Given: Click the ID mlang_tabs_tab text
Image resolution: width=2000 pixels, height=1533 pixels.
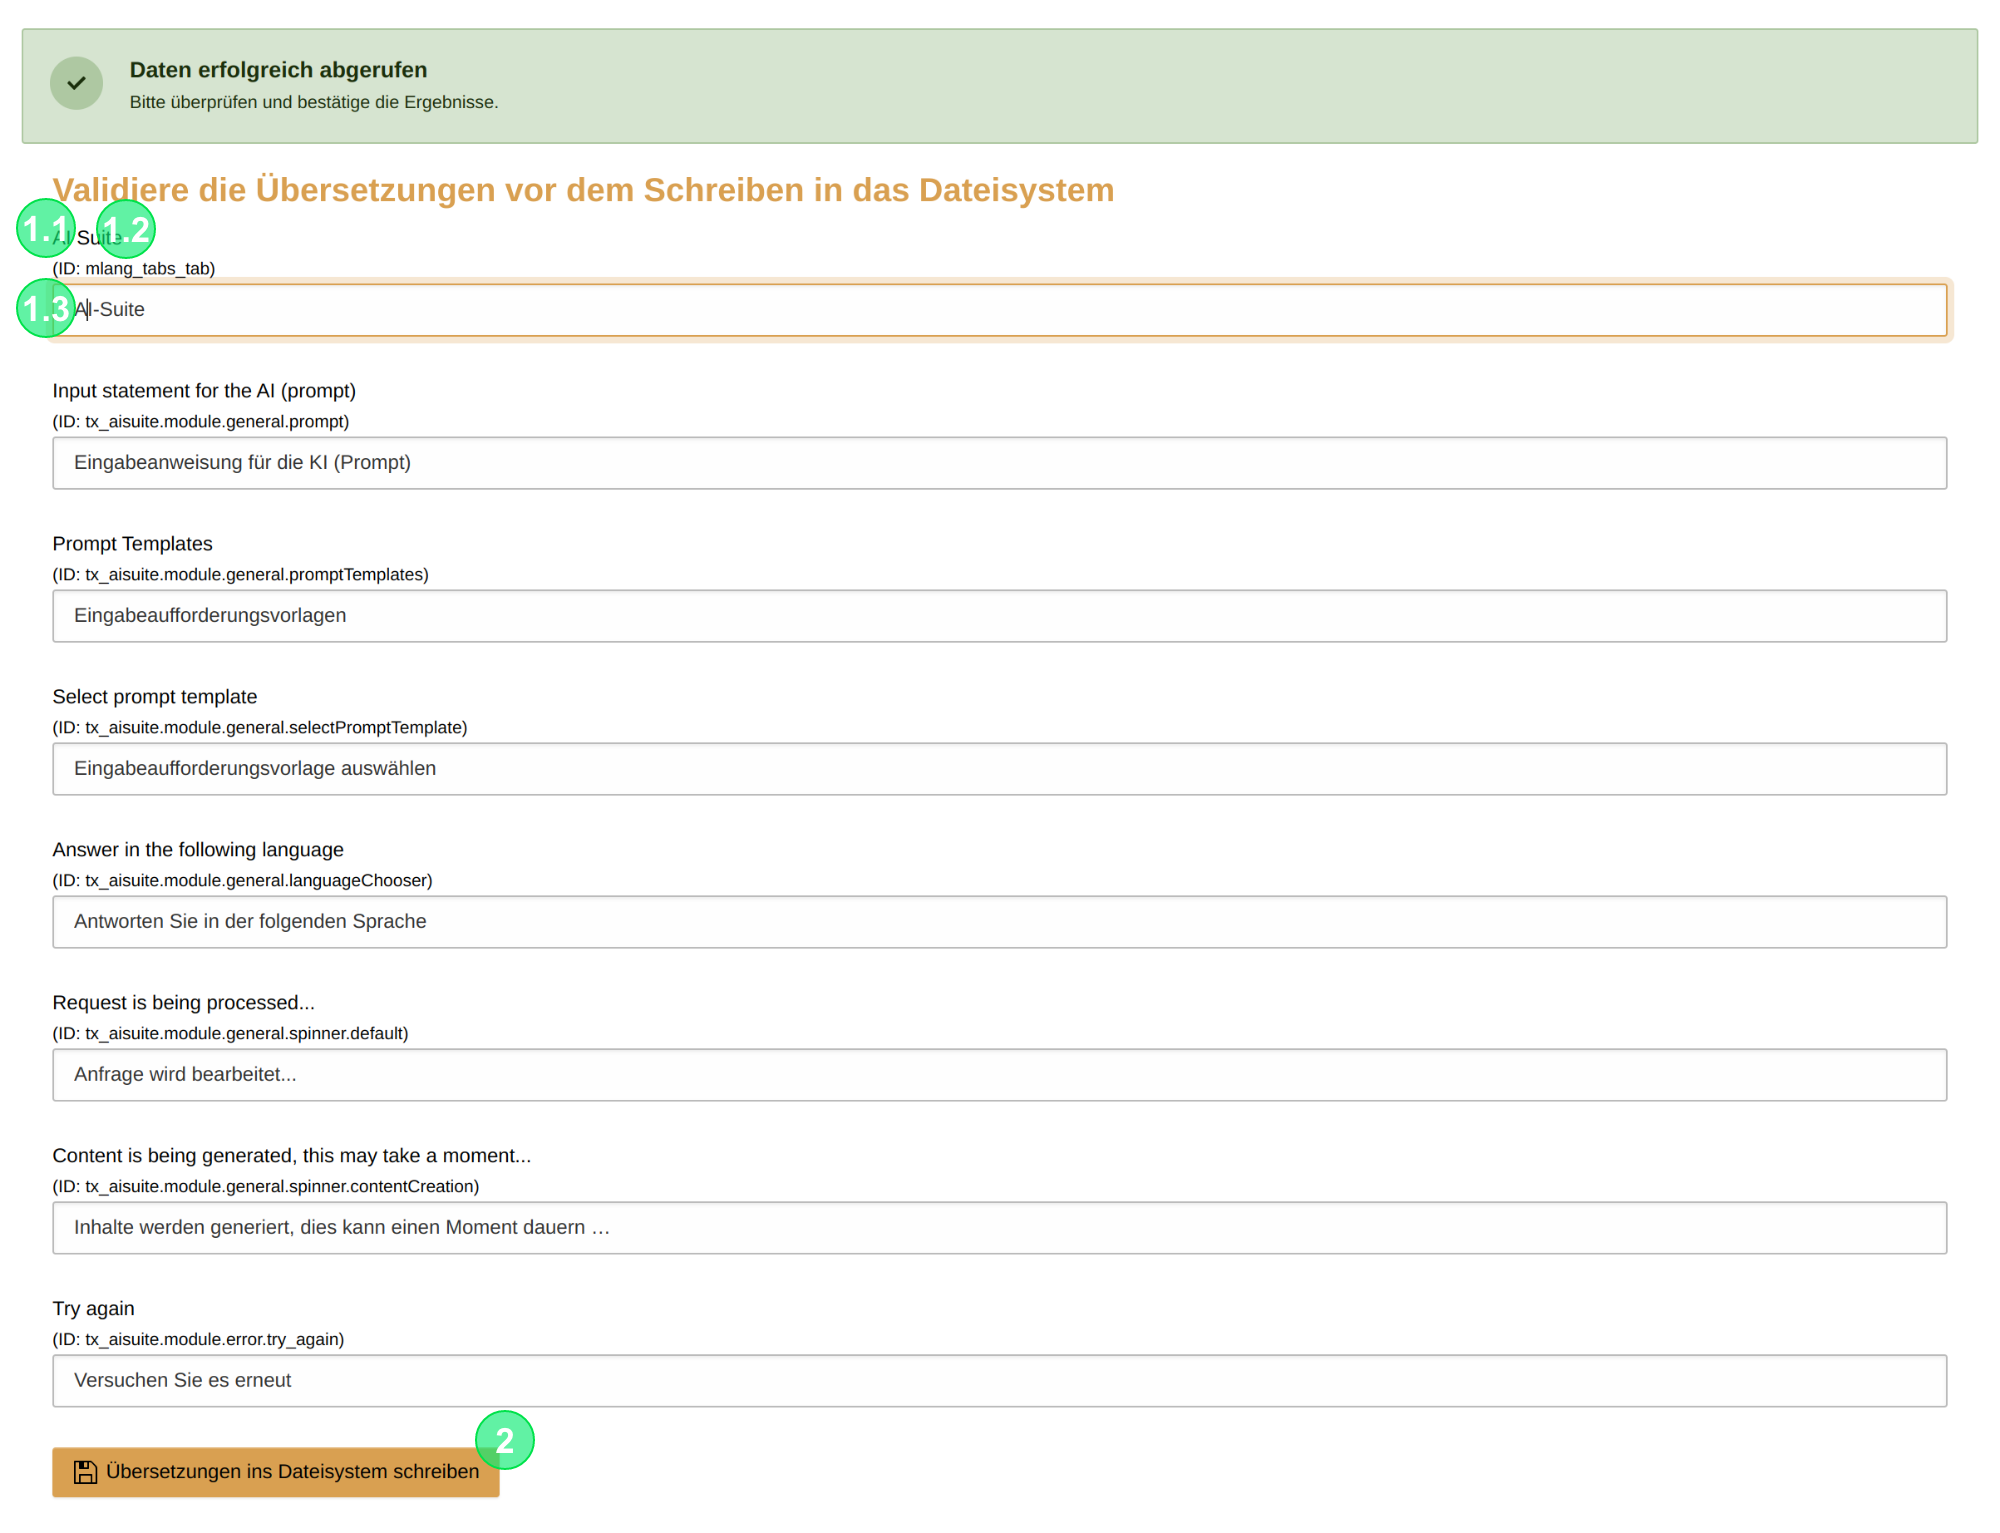Looking at the screenshot, I should 134,269.
